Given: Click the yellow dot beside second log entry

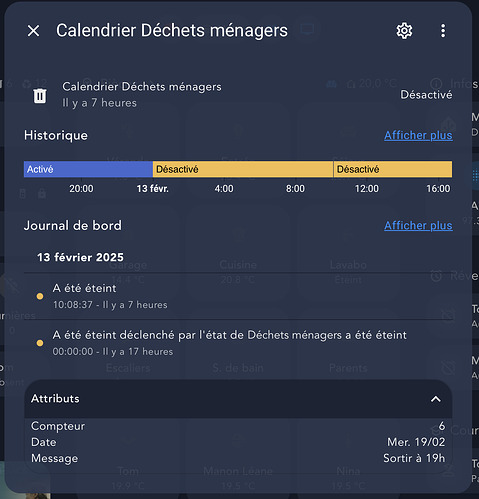Looking at the screenshot, I should pos(40,343).
